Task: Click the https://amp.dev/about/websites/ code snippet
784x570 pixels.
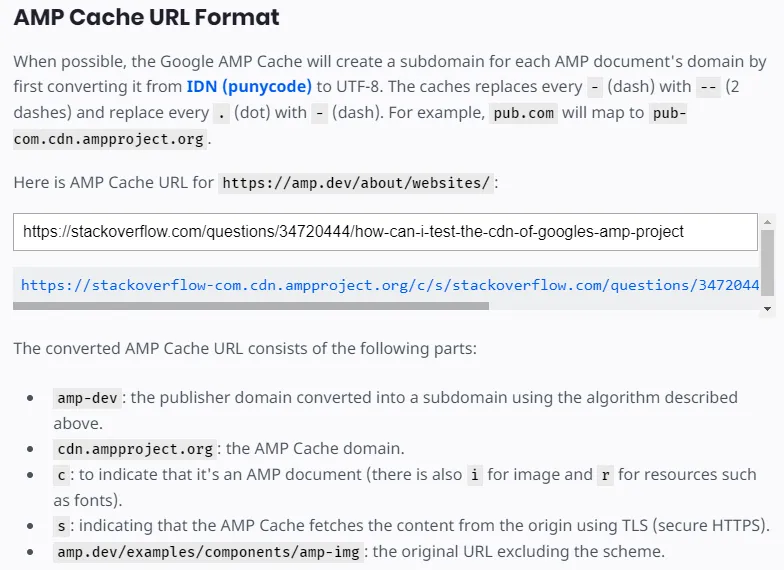Action: click(356, 183)
